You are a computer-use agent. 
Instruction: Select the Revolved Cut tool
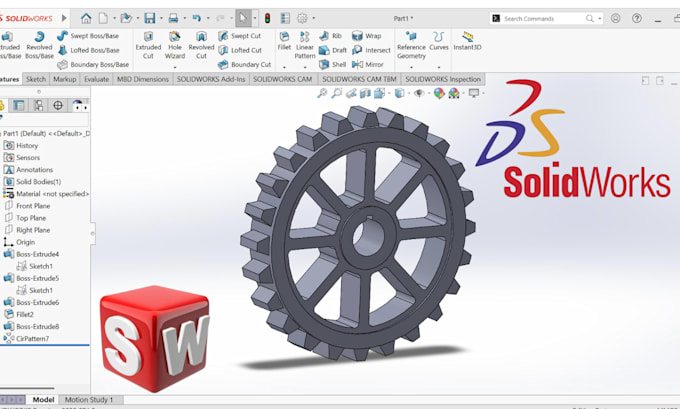(x=201, y=45)
